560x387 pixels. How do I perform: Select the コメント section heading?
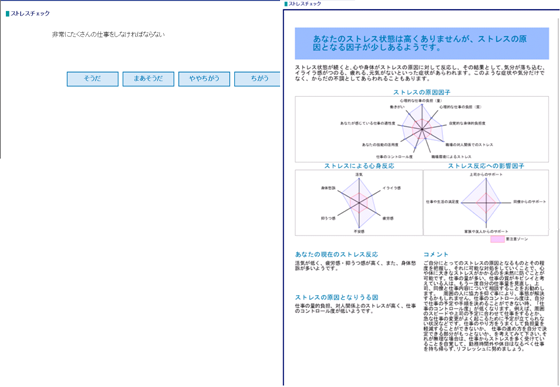tap(436, 255)
